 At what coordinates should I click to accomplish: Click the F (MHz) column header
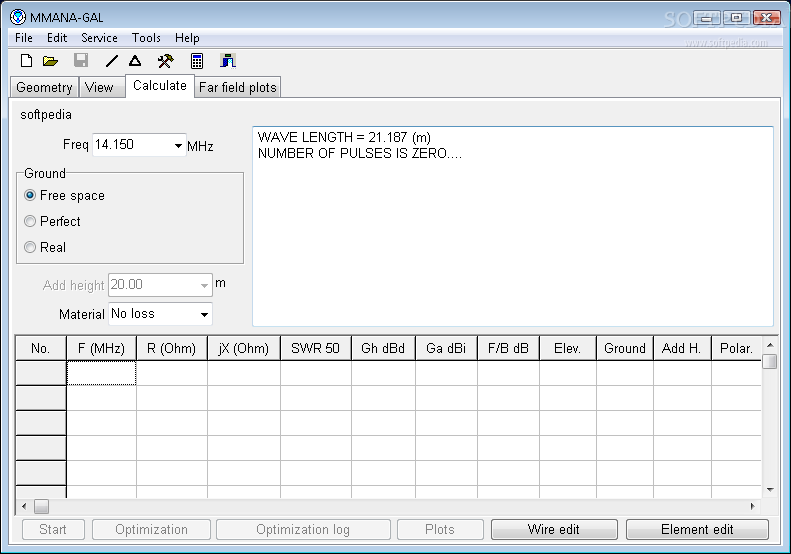(x=101, y=348)
